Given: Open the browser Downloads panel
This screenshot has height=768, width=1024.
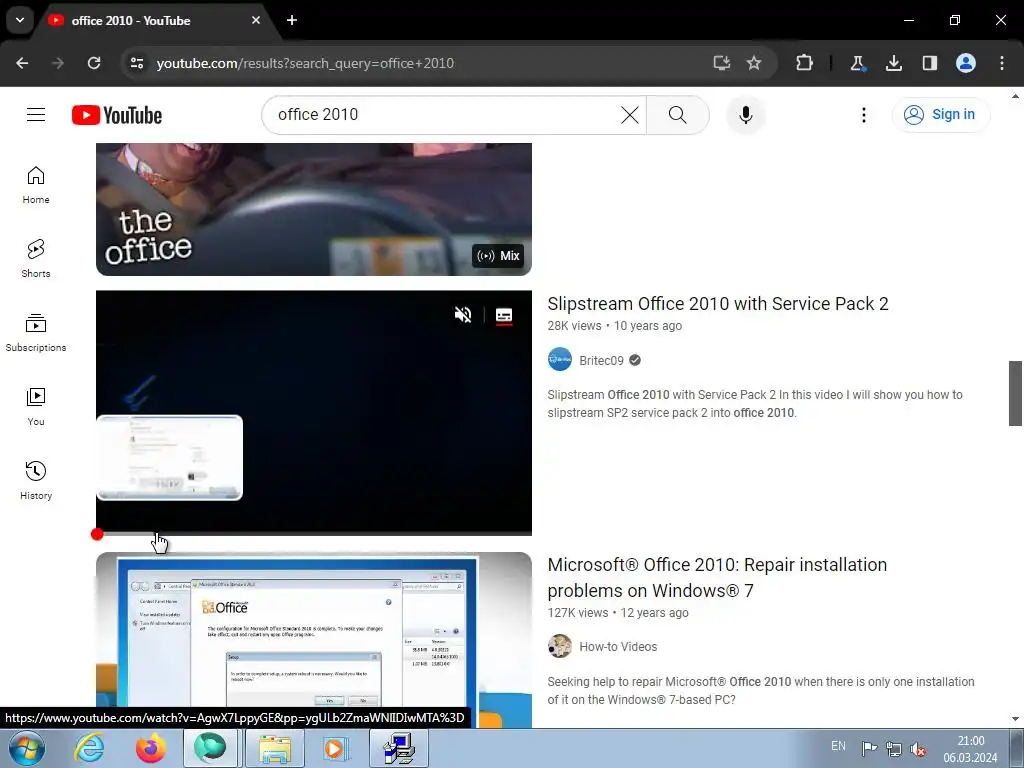Looking at the screenshot, I should click(x=894, y=63).
